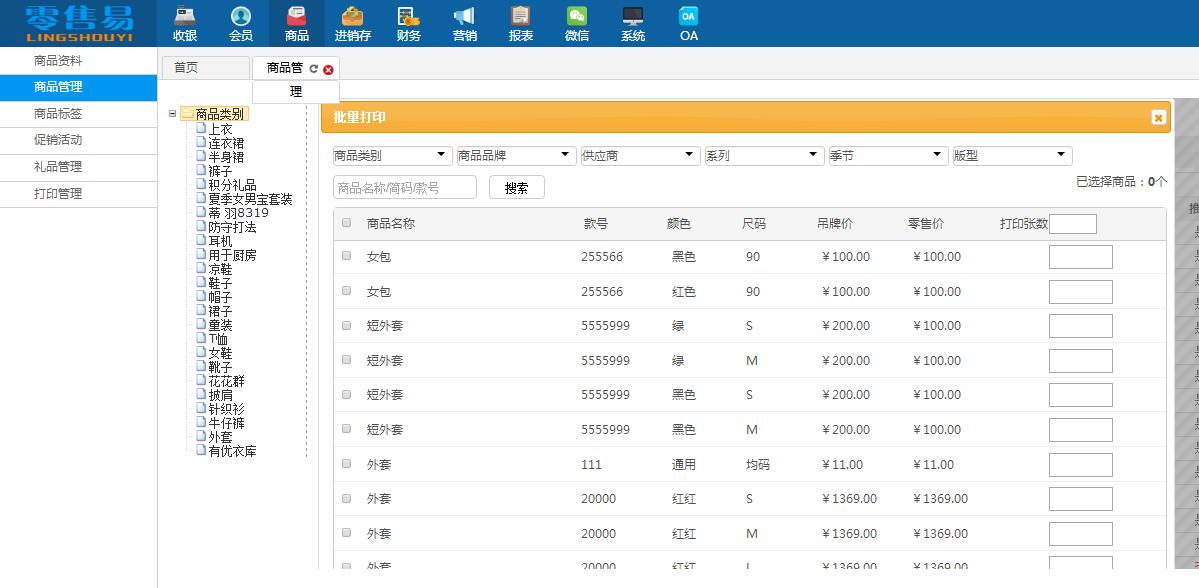Open the 财务 finance module icon

pos(408,22)
